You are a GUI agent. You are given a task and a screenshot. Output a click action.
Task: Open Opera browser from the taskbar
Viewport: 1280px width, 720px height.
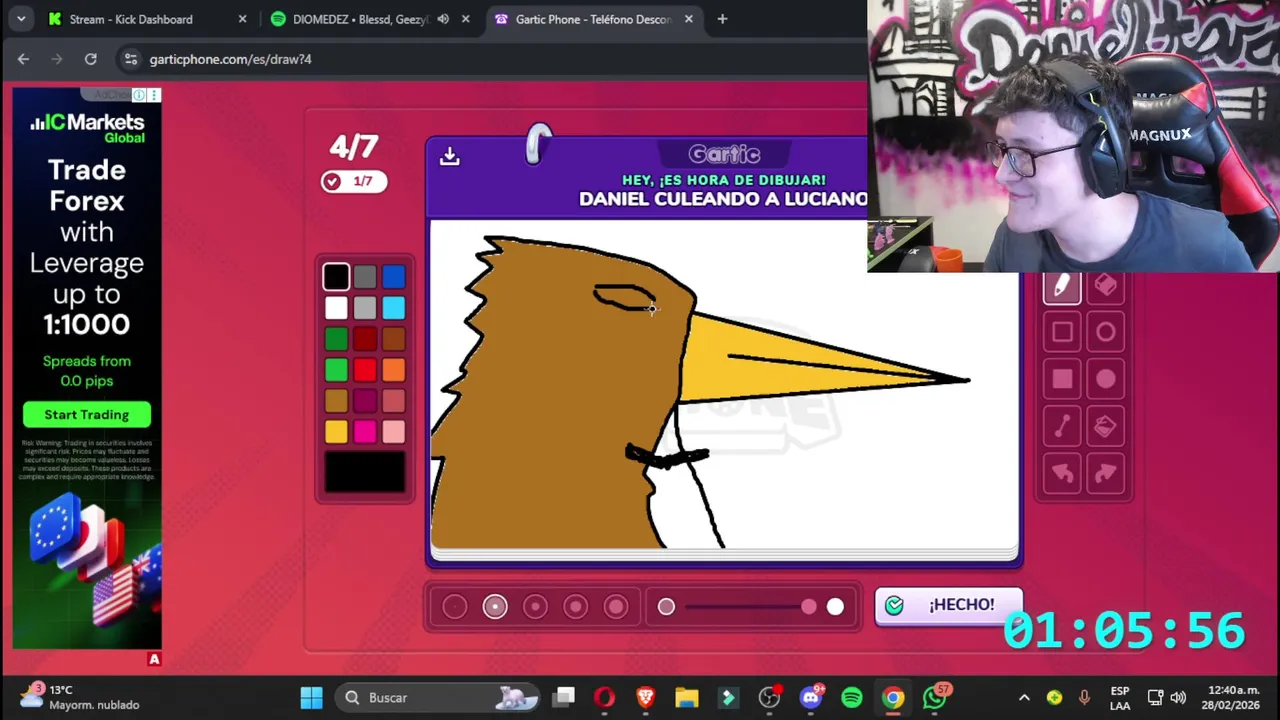point(604,697)
